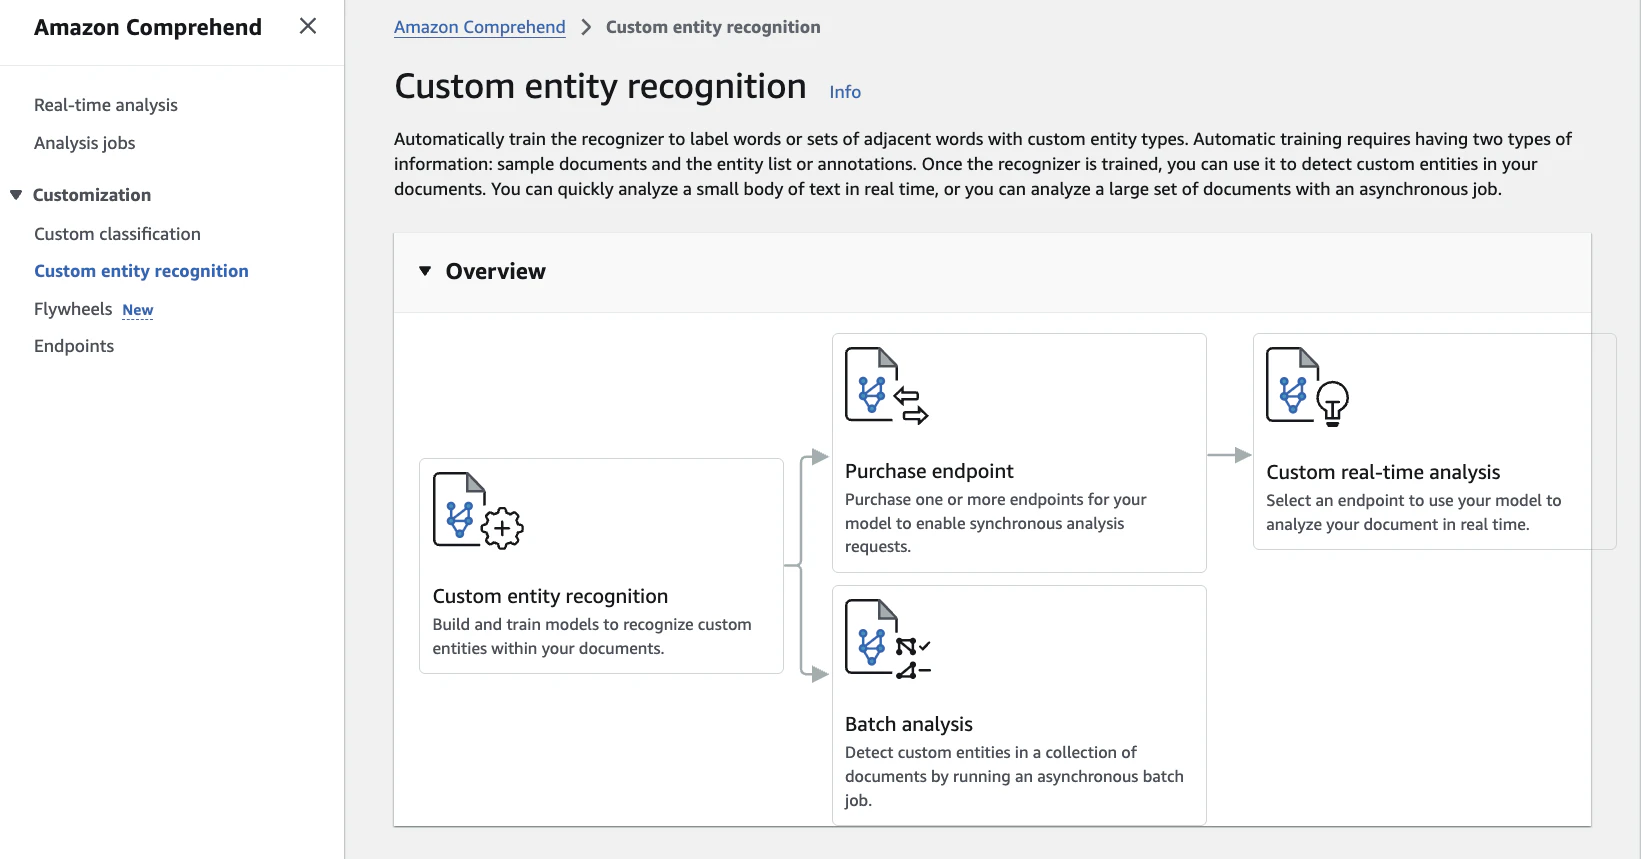
Task: Click the Batch analysis card icon
Action: coord(888,639)
